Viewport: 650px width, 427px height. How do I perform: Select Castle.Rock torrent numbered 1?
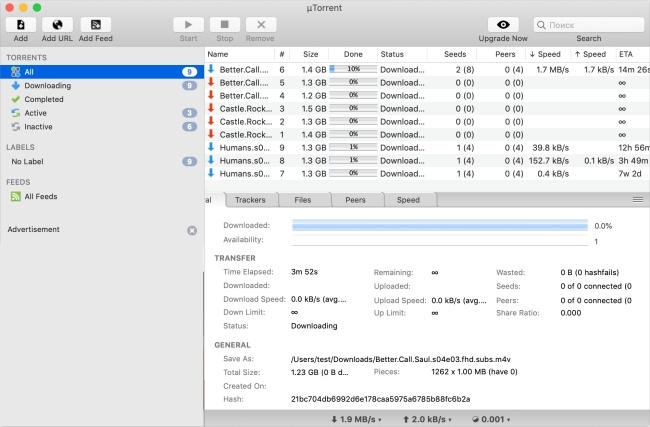click(427, 134)
